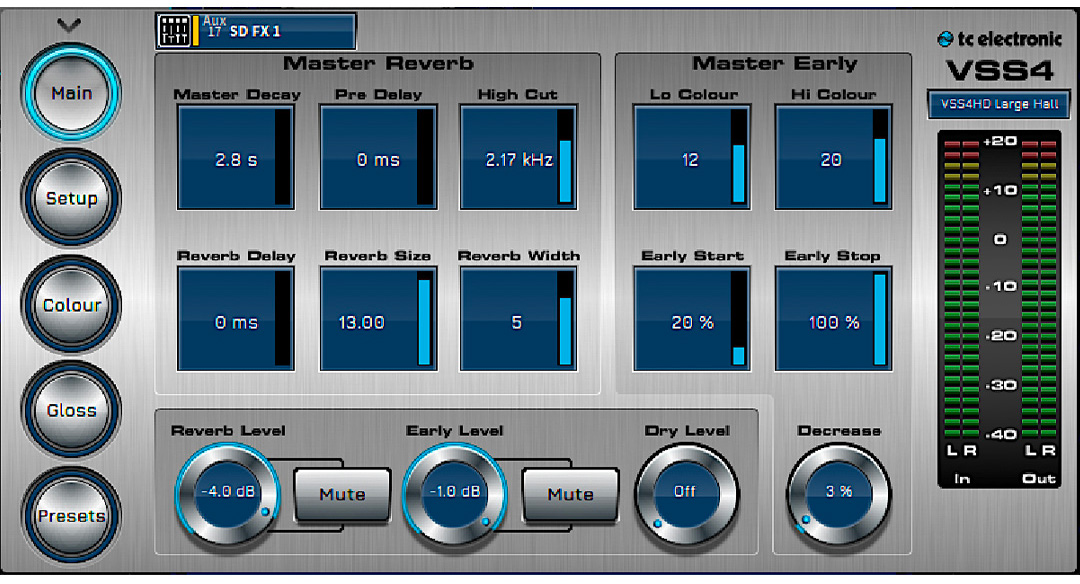Mute the Reverb Level
Viewport: 1080px width, 584px height.
coord(342,494)
